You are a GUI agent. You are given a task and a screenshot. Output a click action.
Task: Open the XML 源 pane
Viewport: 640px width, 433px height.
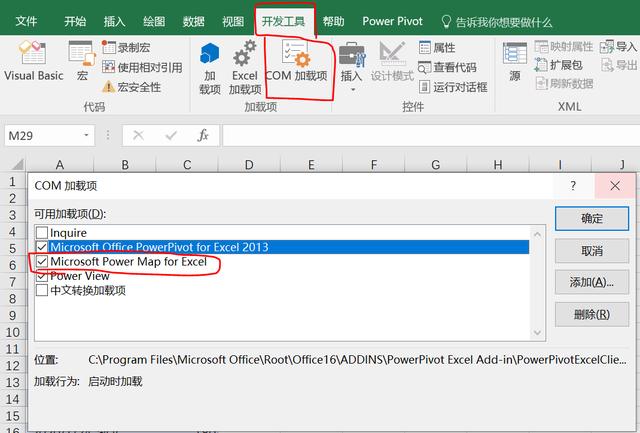(x=515, y=61)
